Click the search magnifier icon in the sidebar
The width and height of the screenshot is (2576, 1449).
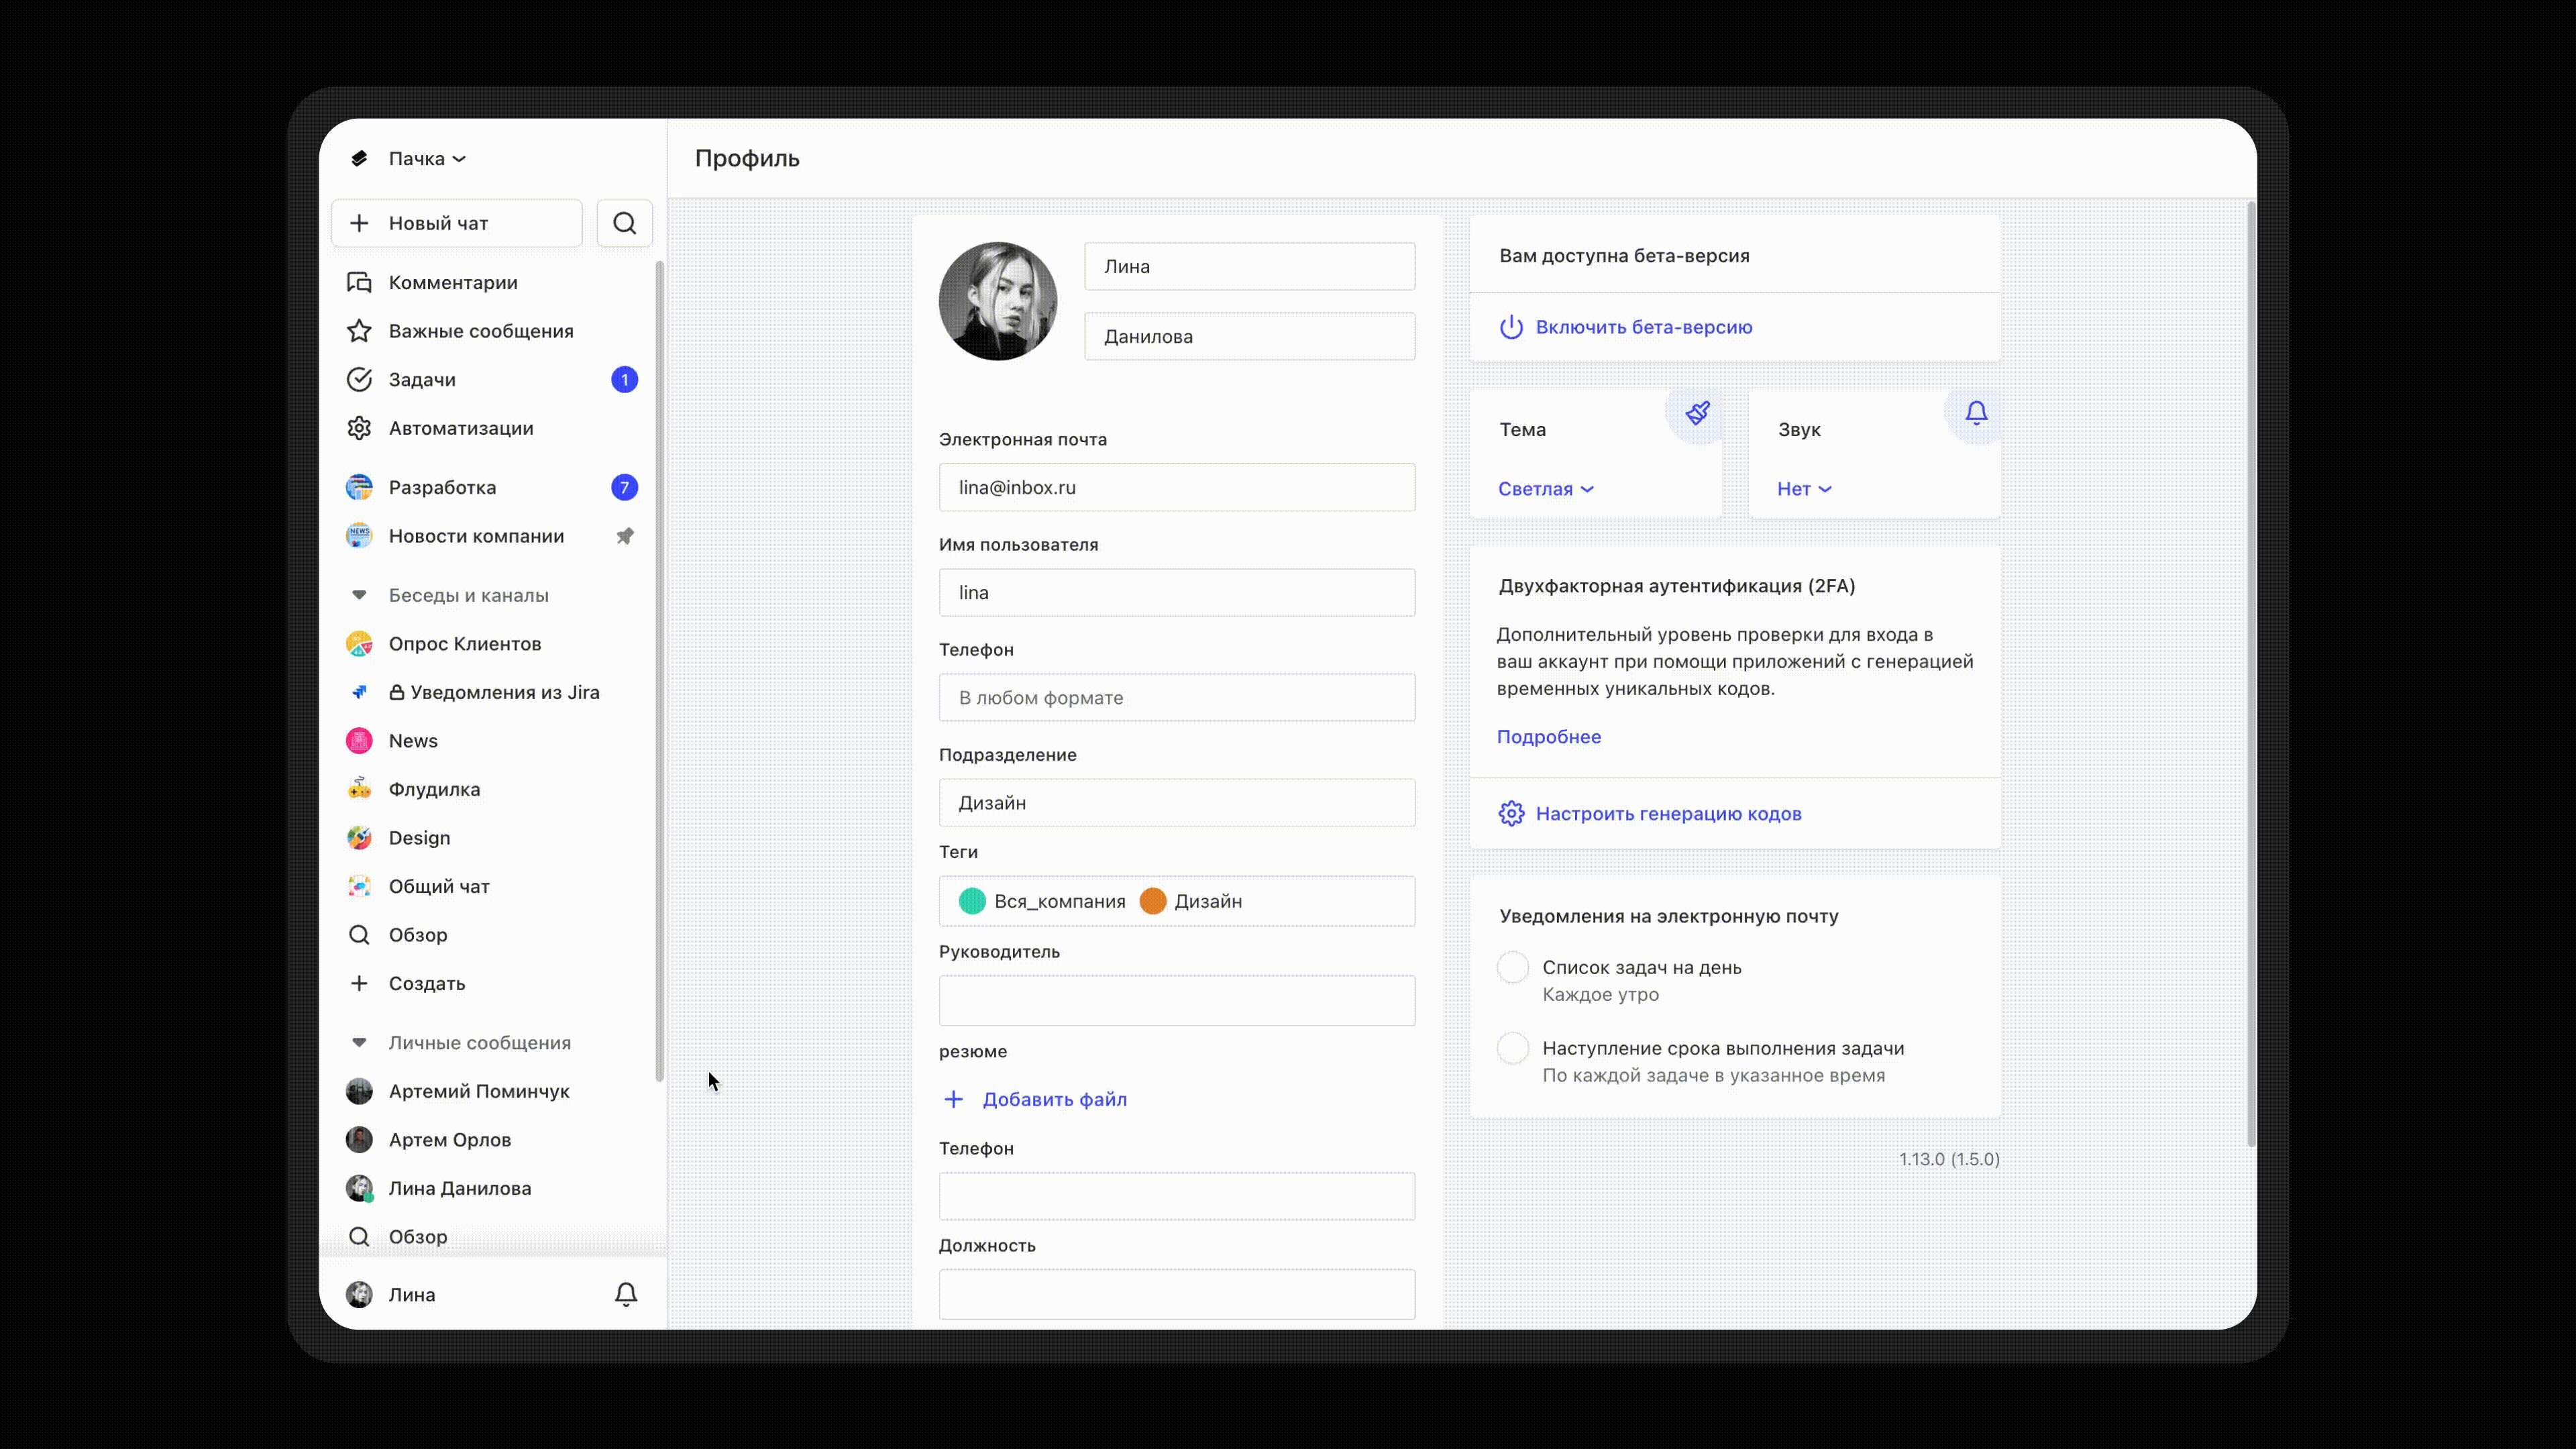(x=624, y=223)
